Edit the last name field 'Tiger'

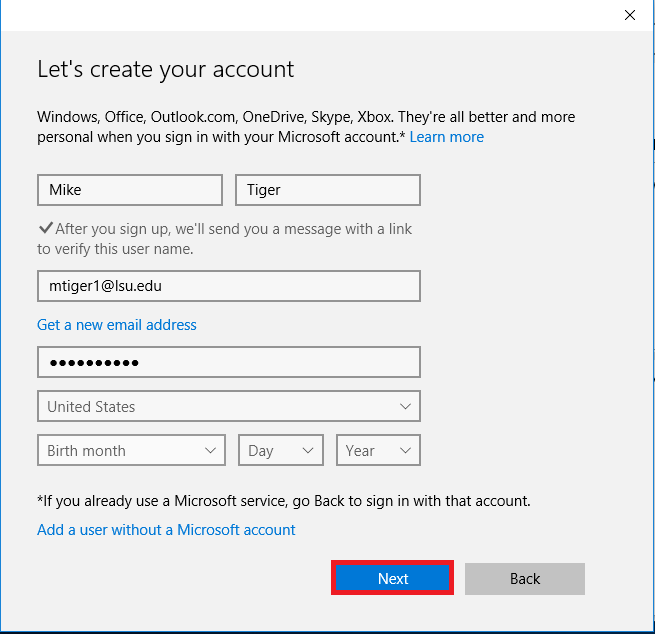tap(328, 190)
